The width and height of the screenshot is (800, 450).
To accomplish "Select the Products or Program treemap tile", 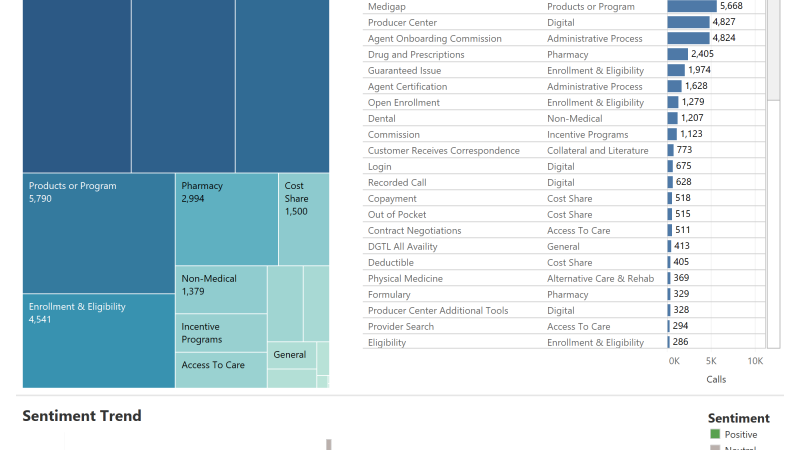I will [98, 233].
